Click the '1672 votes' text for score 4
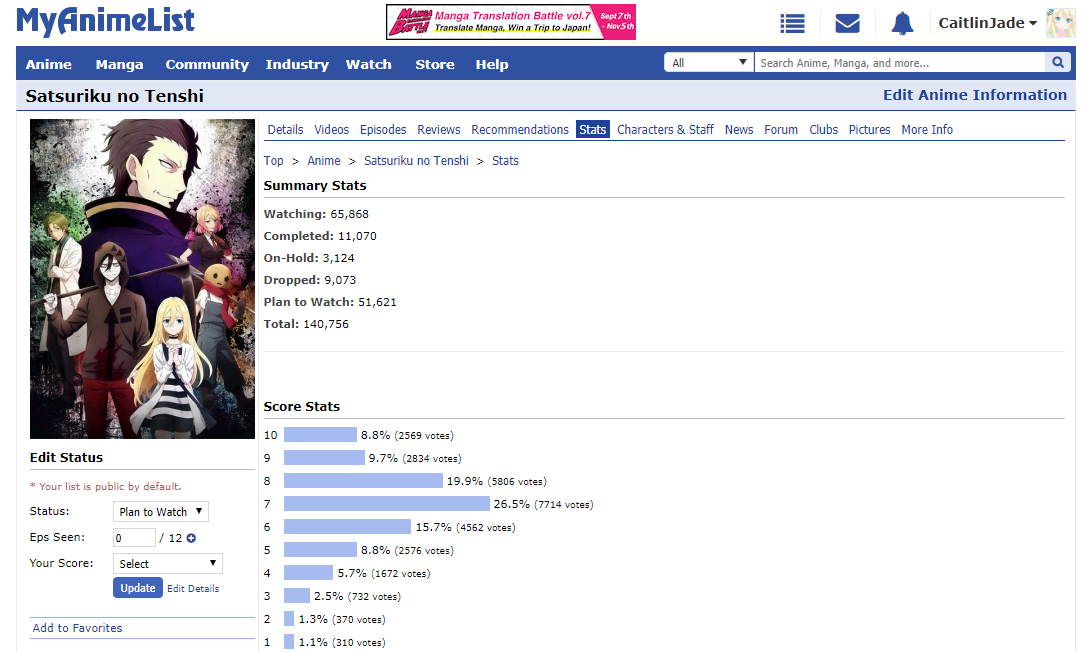This screenshot has width=1082, height=652. click(x=401, y=573)
